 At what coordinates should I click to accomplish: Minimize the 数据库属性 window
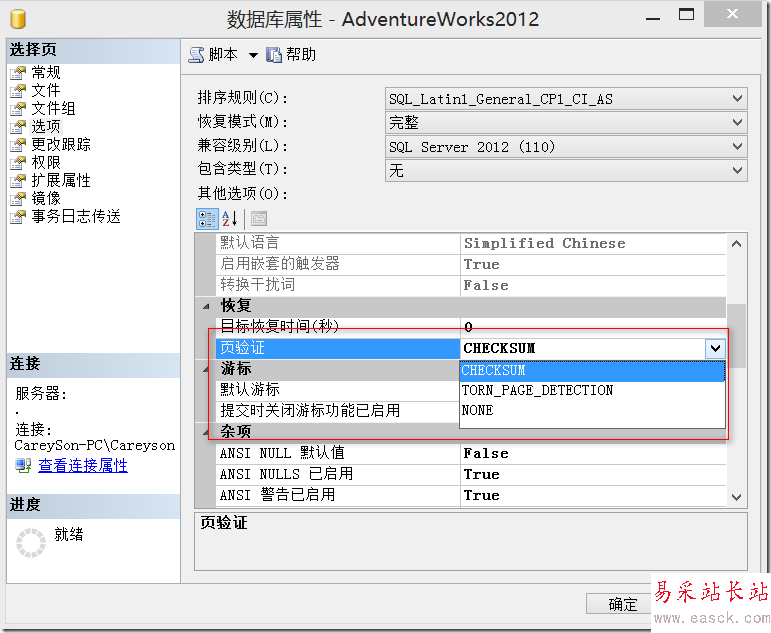653,19
